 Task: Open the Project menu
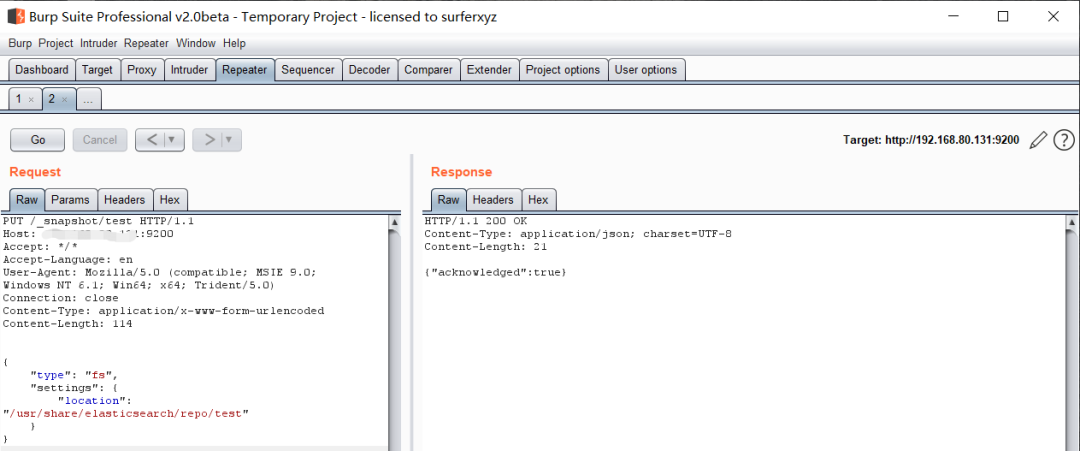56,43
